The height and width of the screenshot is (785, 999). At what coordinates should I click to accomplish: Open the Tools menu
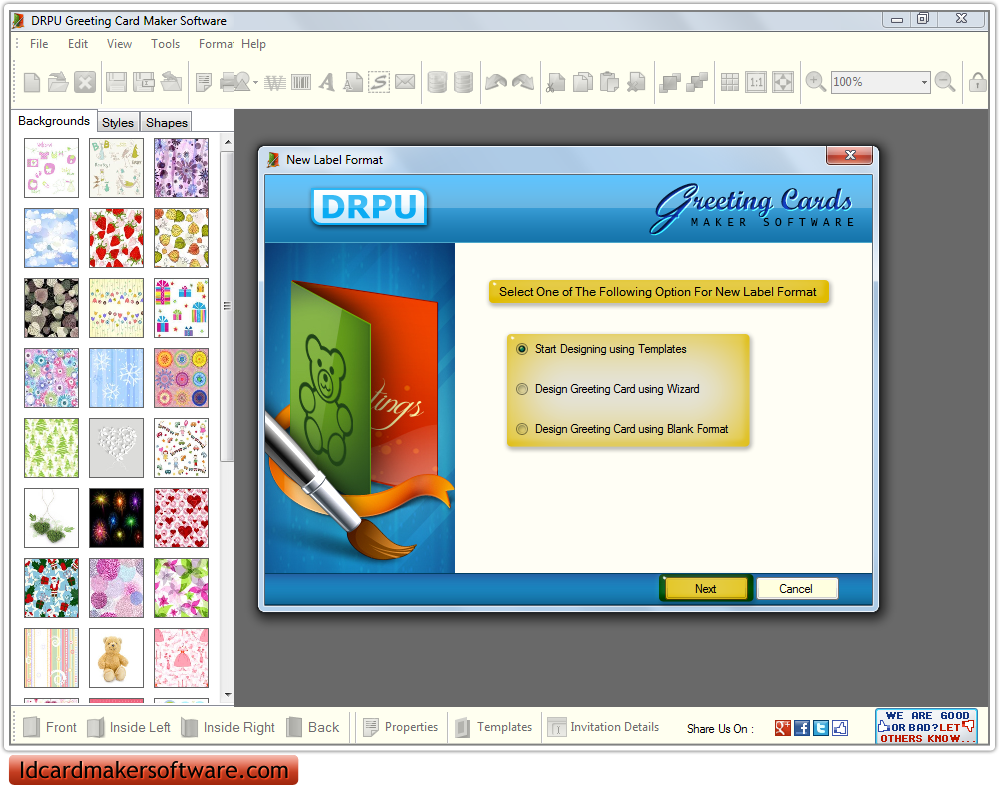point(165,44)
